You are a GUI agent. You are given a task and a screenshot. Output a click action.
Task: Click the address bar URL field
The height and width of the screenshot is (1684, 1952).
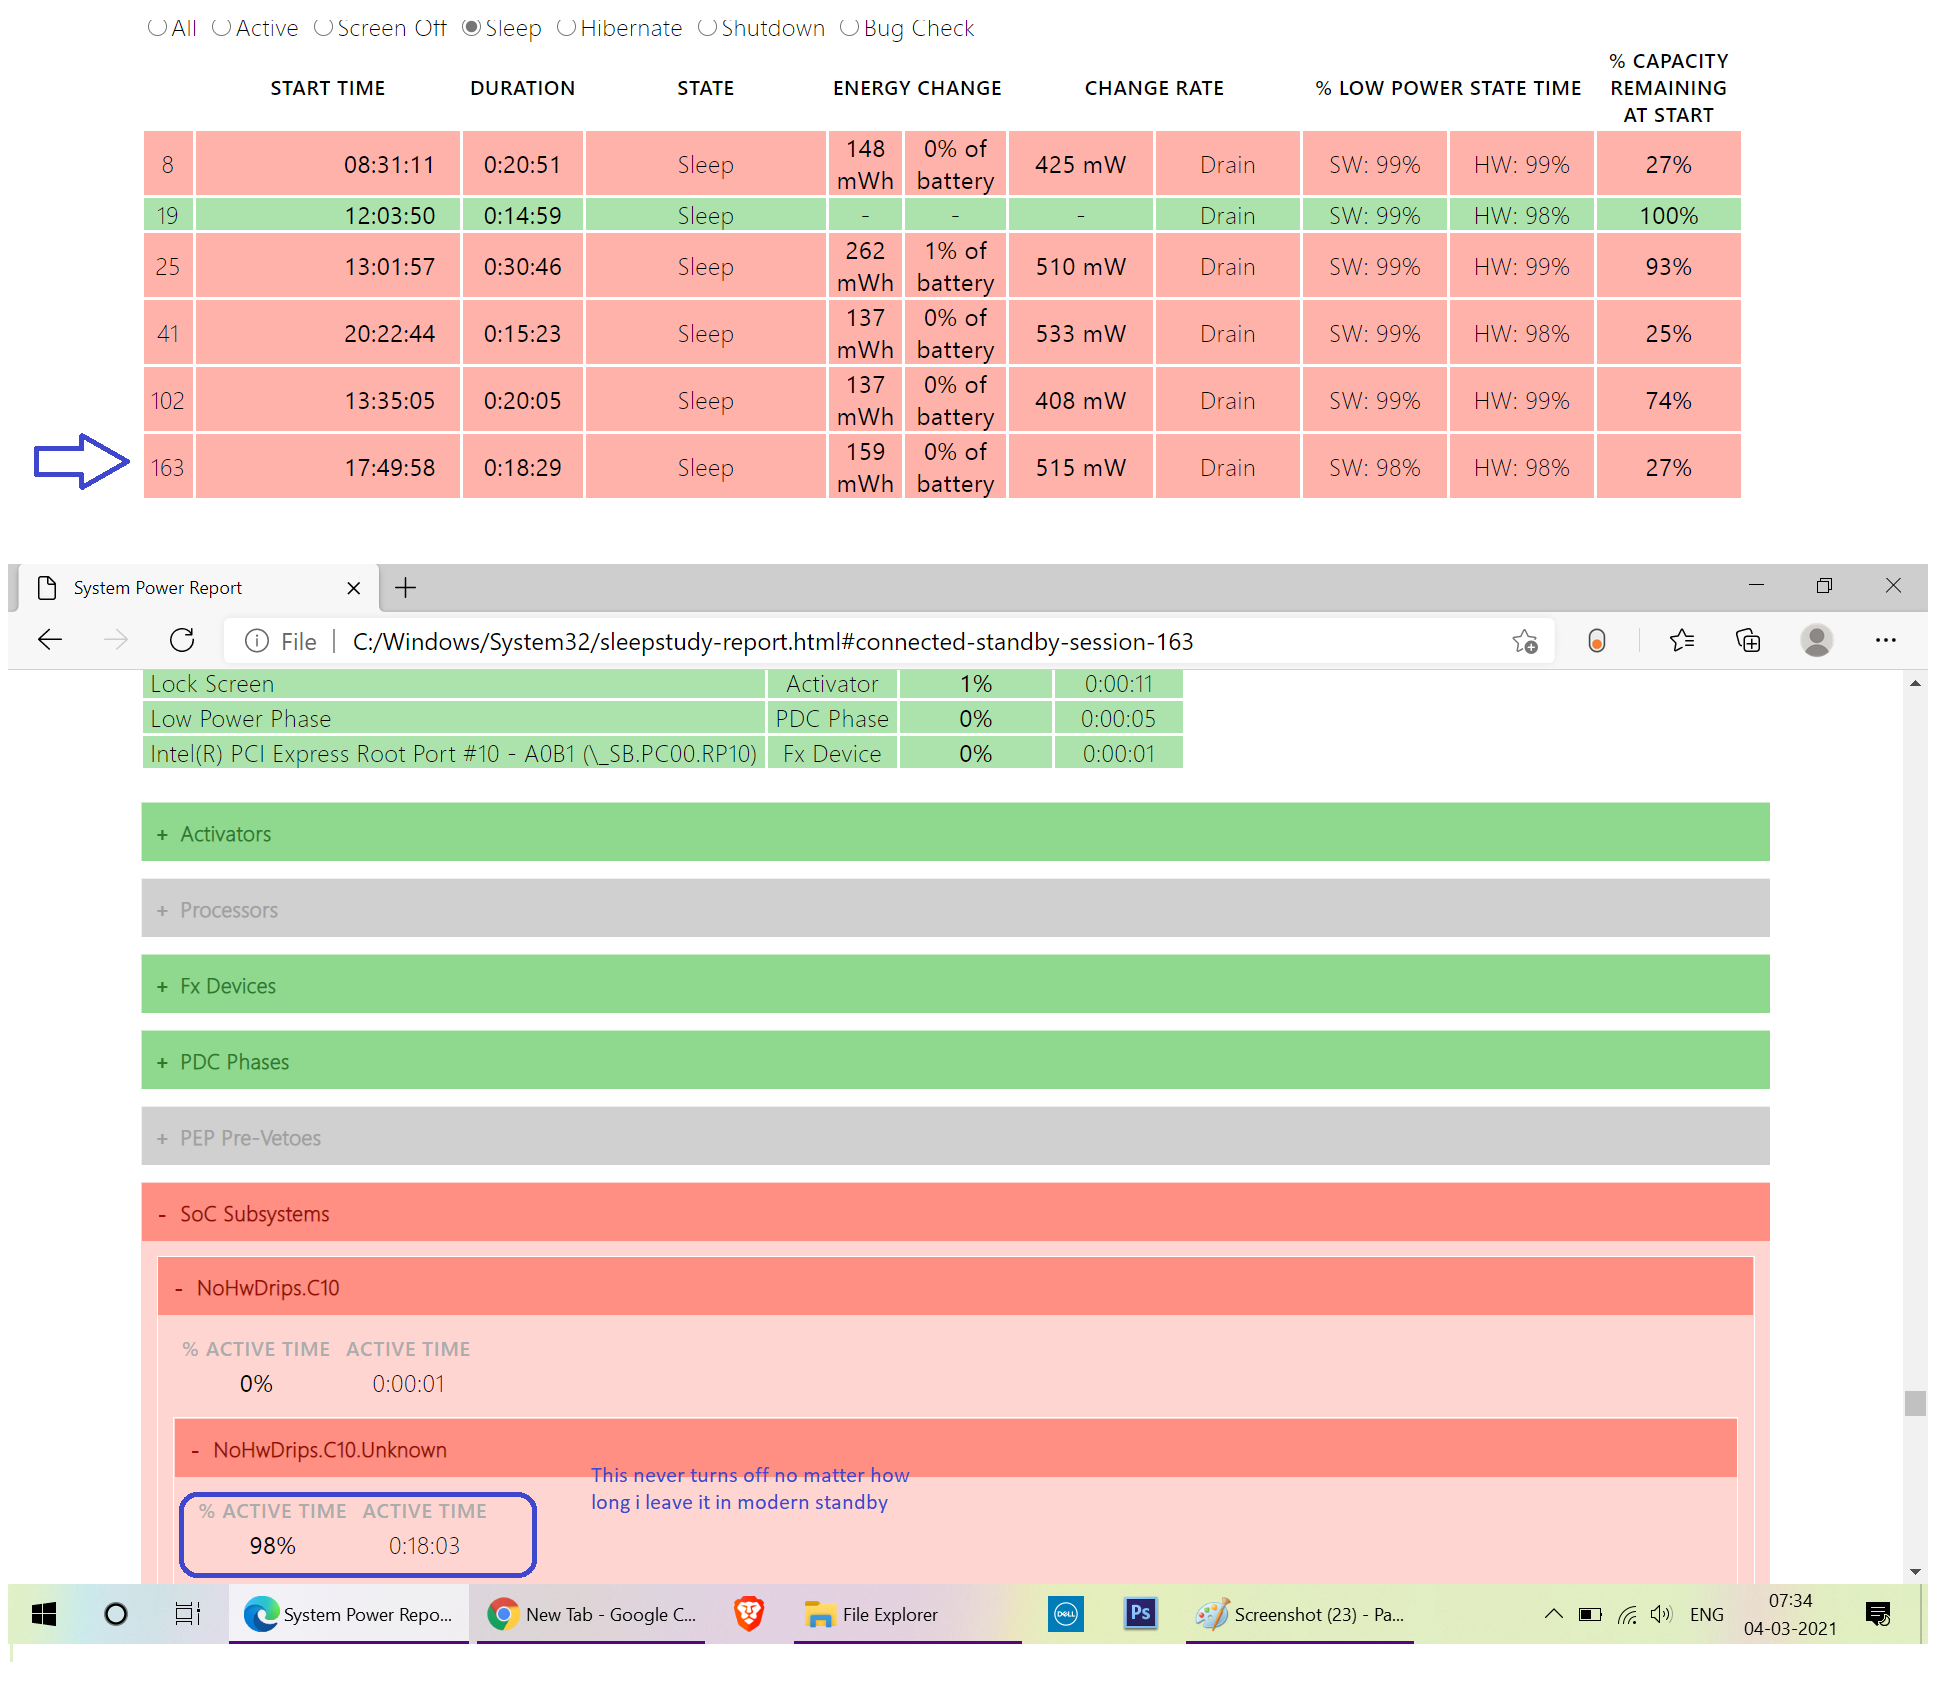pos(772,641)
